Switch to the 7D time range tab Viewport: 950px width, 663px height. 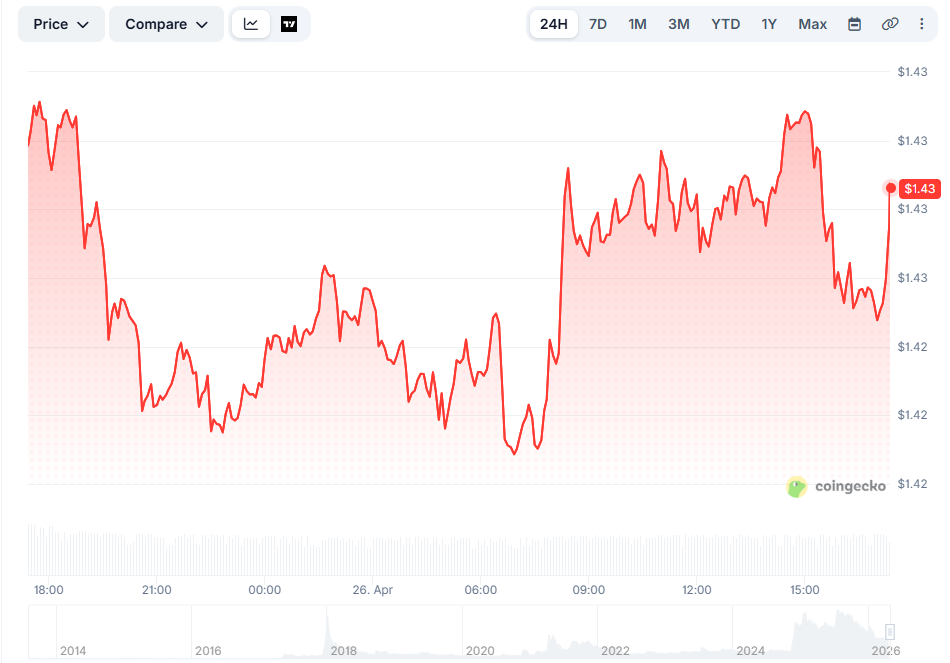[597, 23]
